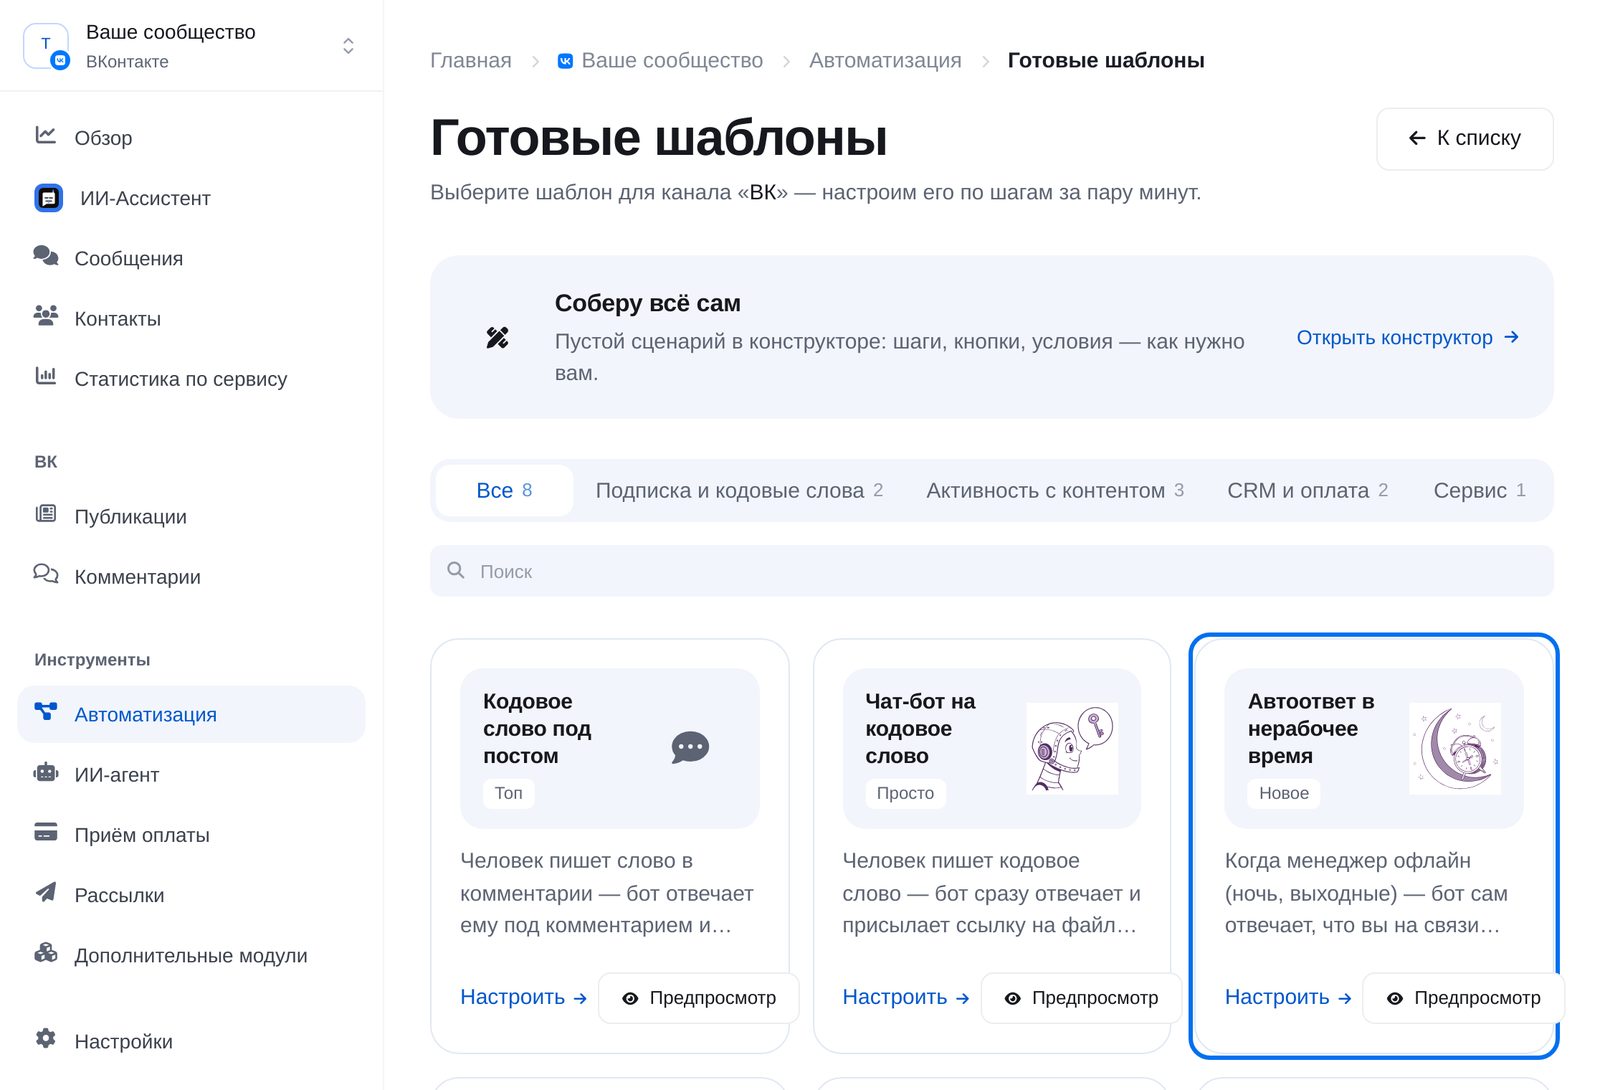Open the CRM и оплата tab
Image resolution: width=1600 pixels, height=1090 pixels.
coord(1308,490)
